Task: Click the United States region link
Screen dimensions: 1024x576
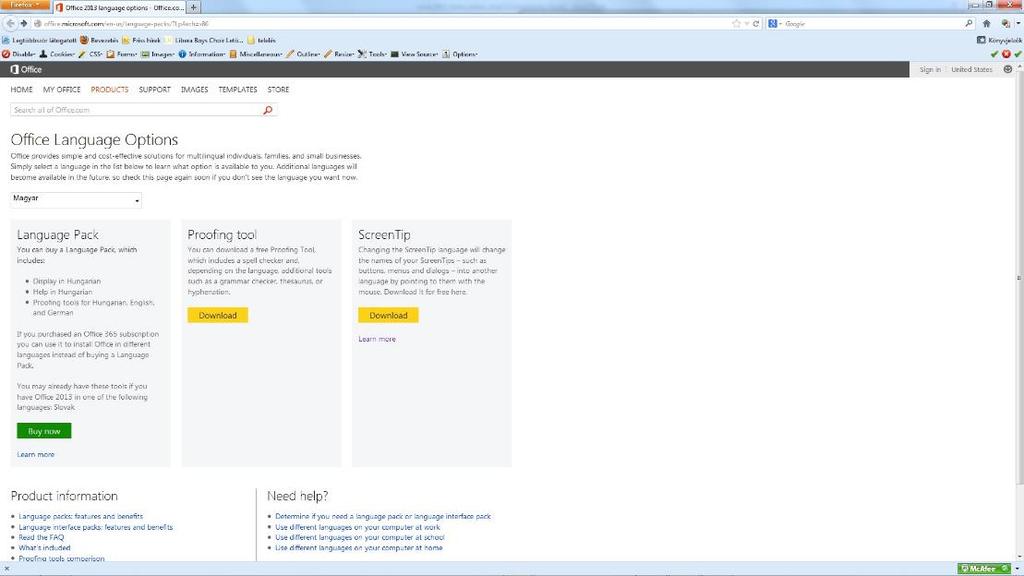Action: pyautogui.click(x=972, y=69)
